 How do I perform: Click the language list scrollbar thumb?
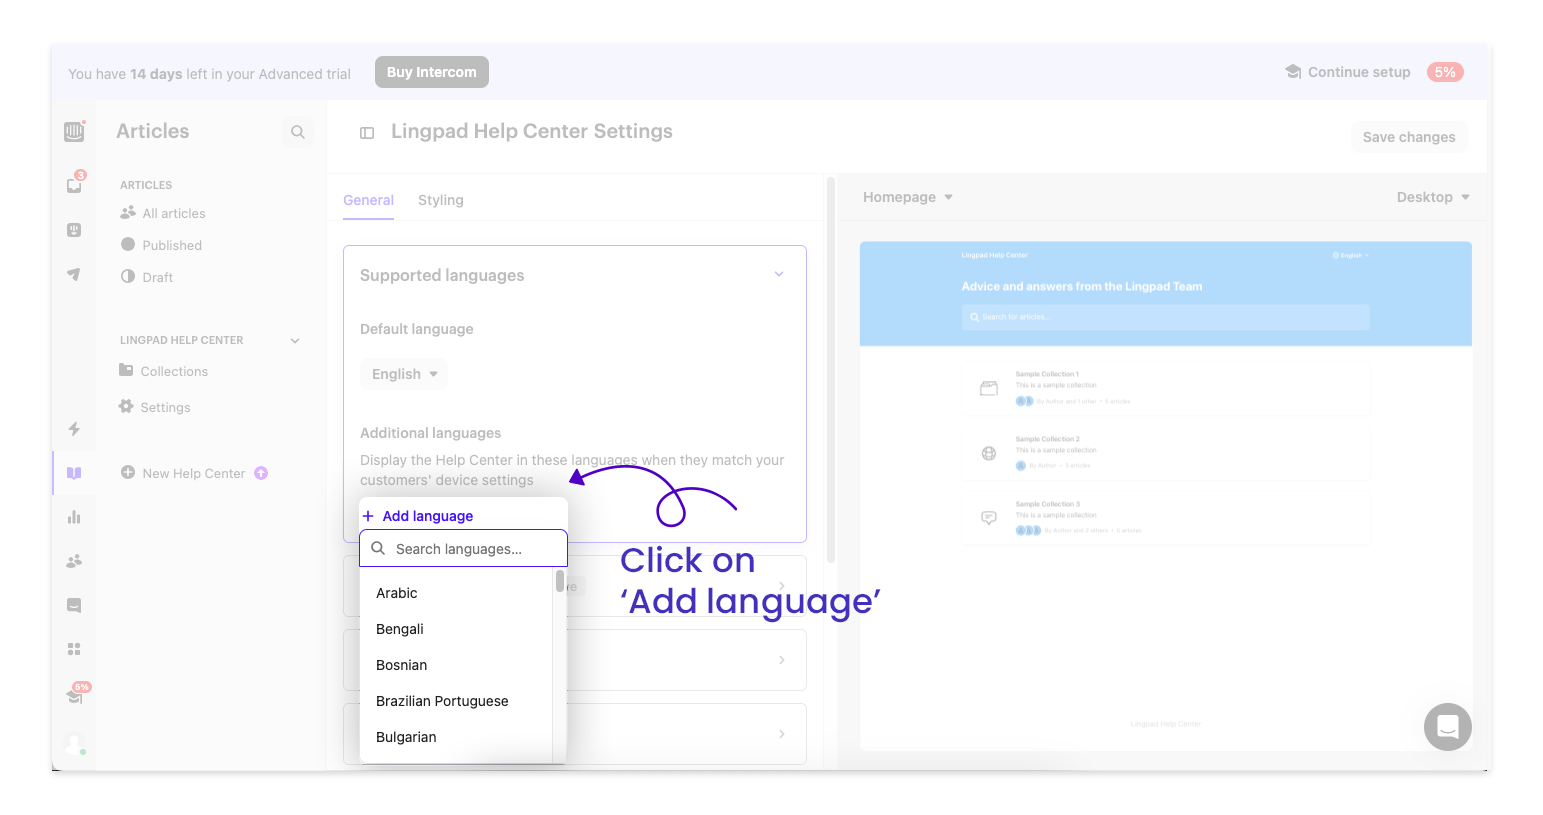[560, 581]
